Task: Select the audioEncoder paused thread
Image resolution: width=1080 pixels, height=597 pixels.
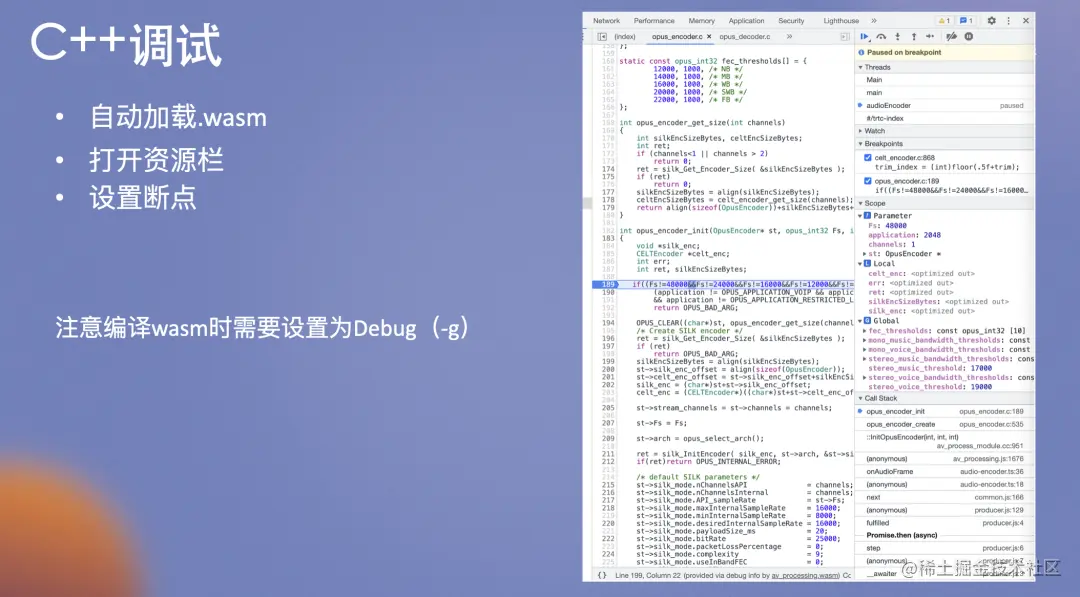Action: [945, 105]
